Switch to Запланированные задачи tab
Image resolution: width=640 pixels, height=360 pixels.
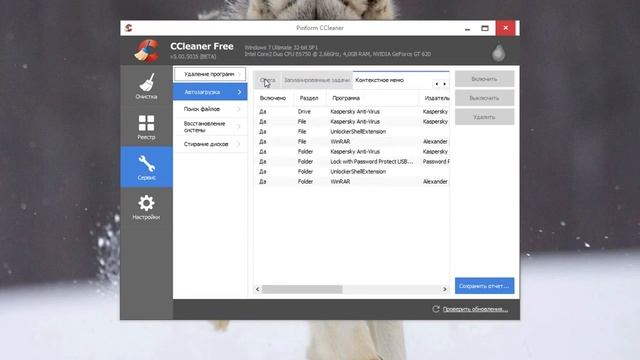317,80
